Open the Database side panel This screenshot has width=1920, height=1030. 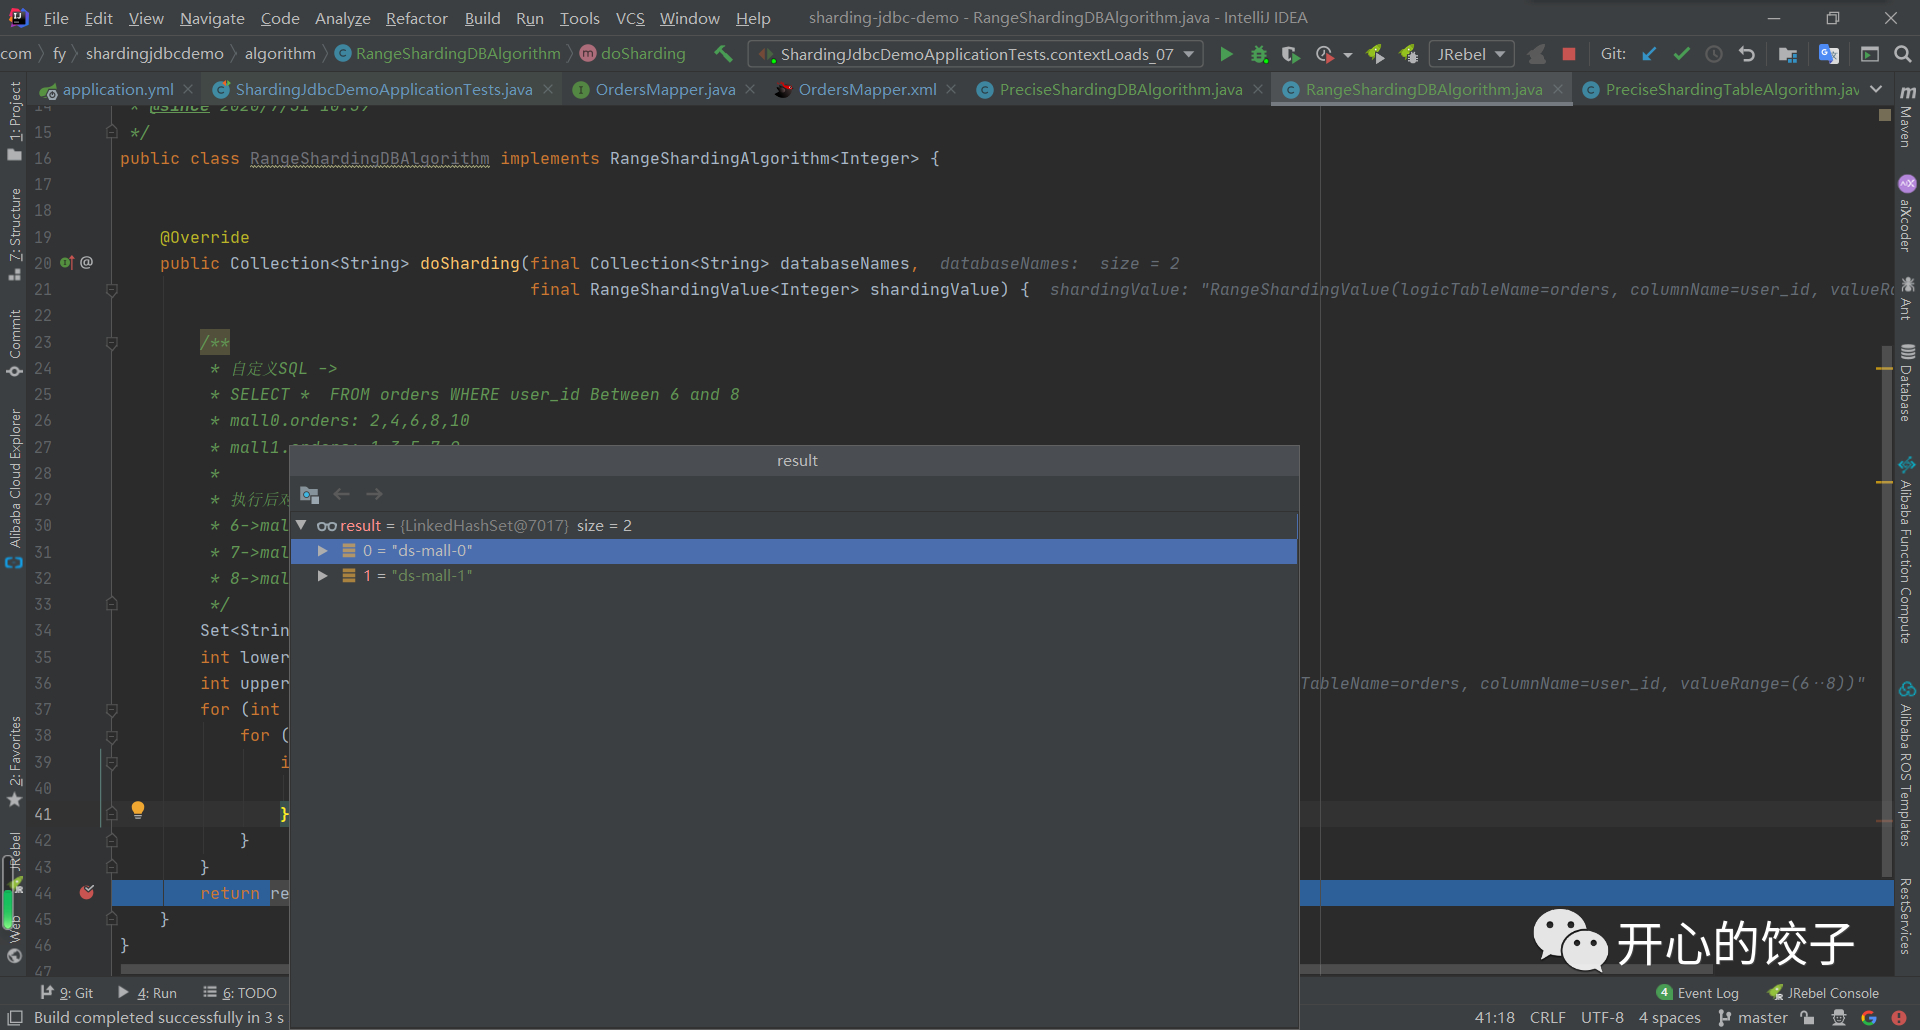pos(1907,383)
